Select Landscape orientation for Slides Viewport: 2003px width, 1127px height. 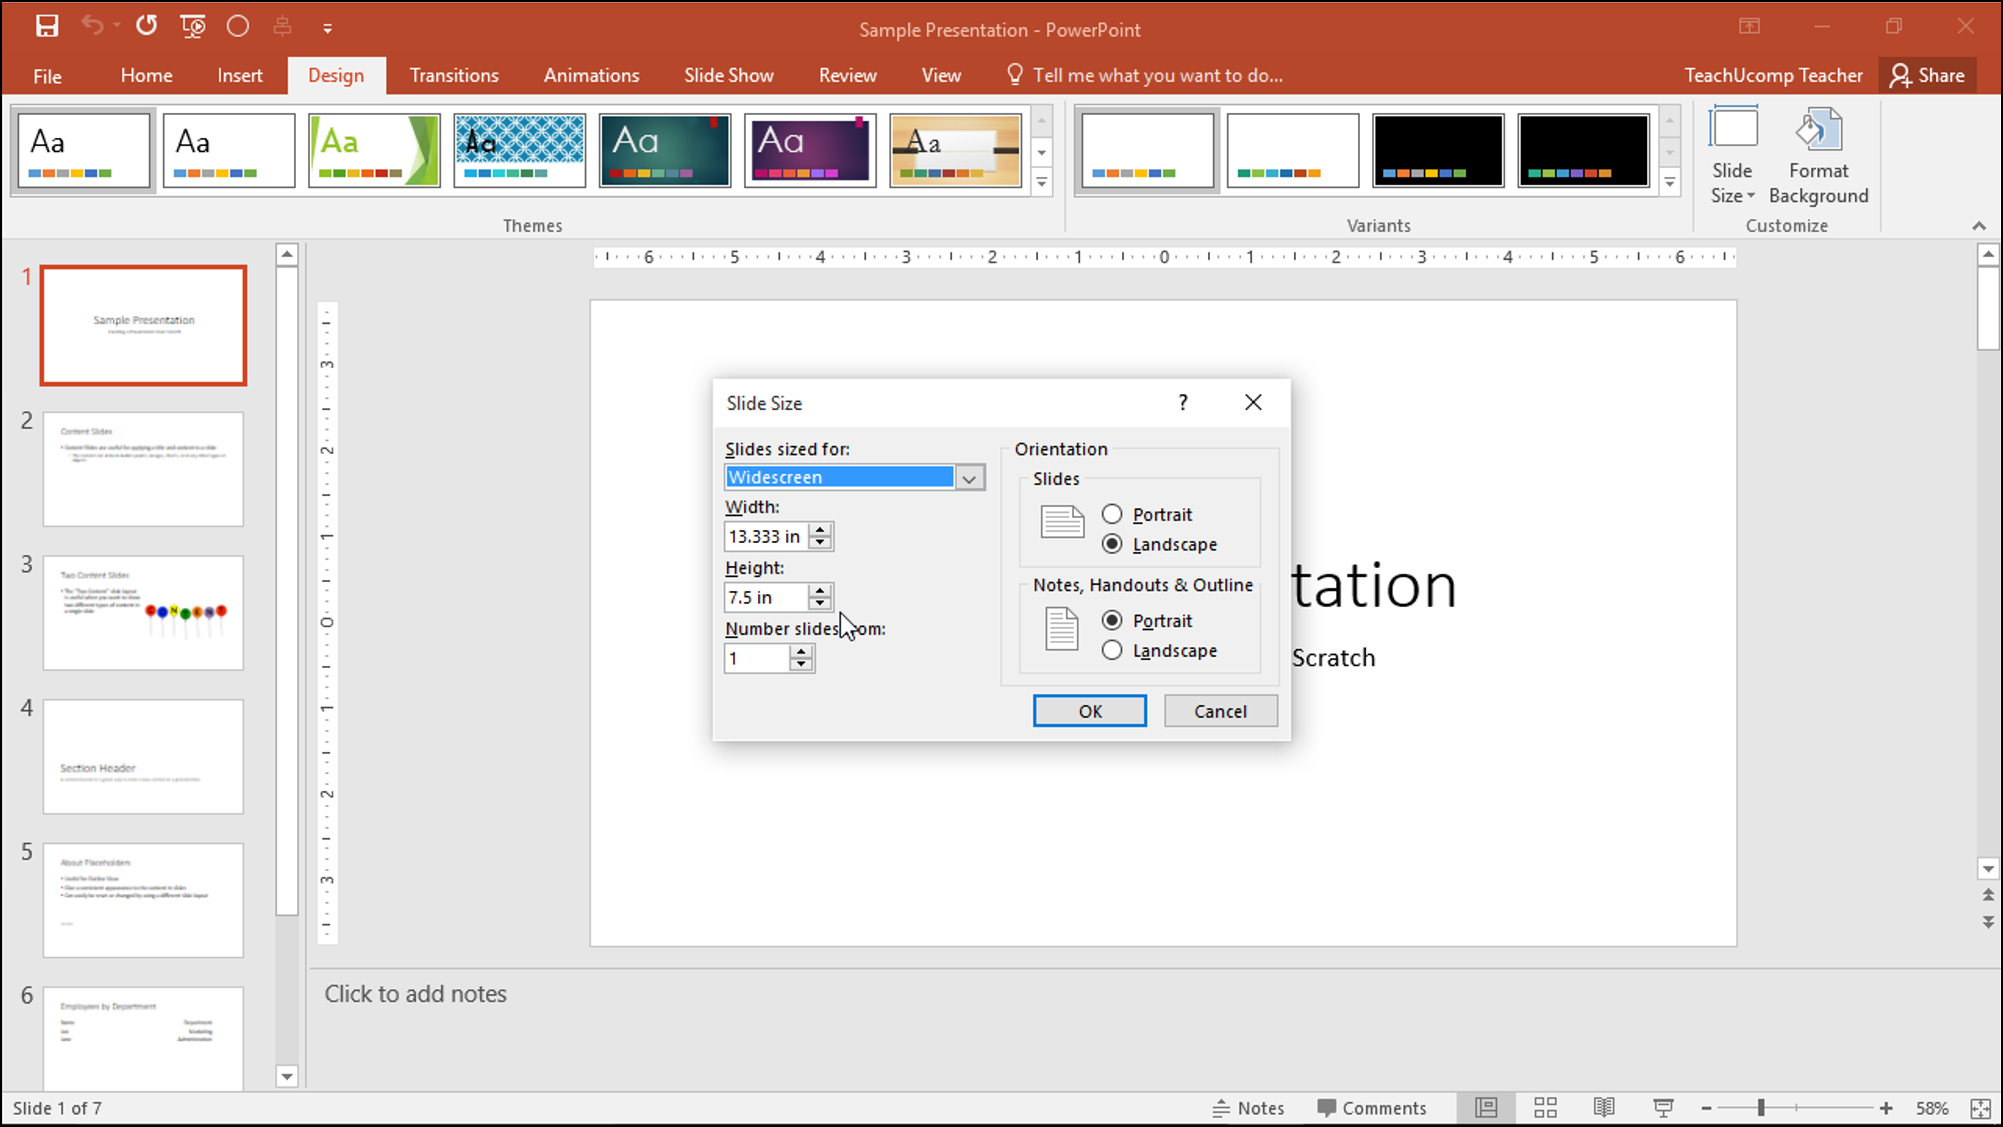tap(1110, 544)
